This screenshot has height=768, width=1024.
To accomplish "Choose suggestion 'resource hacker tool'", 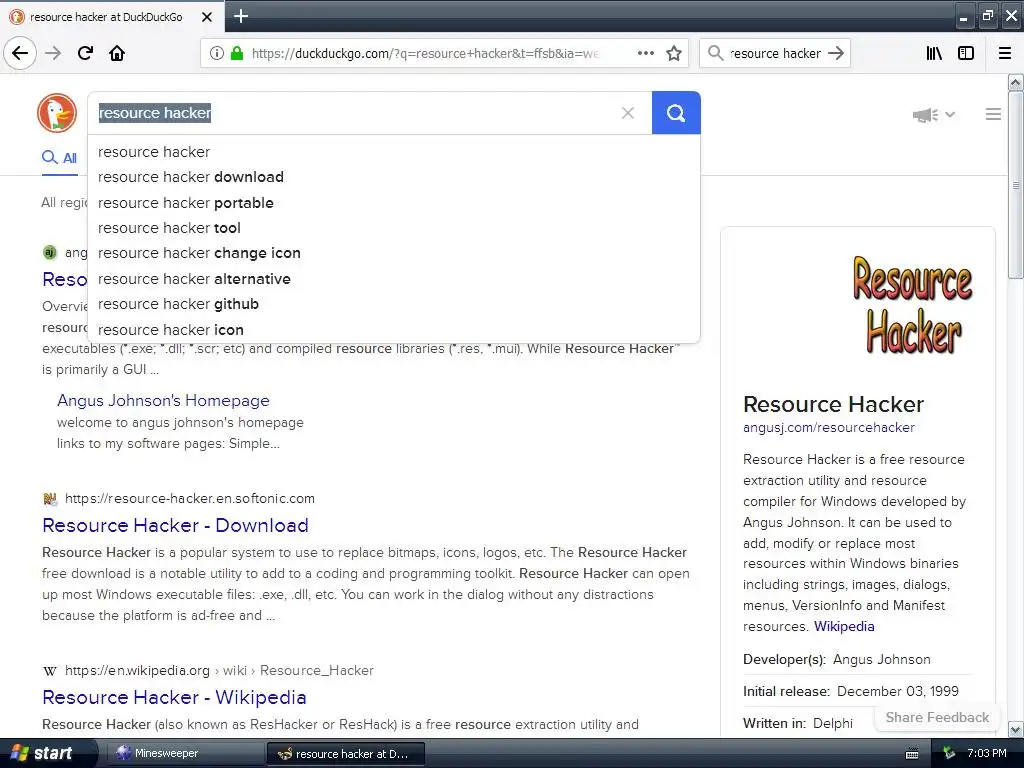I will click(x=394, y=228).
